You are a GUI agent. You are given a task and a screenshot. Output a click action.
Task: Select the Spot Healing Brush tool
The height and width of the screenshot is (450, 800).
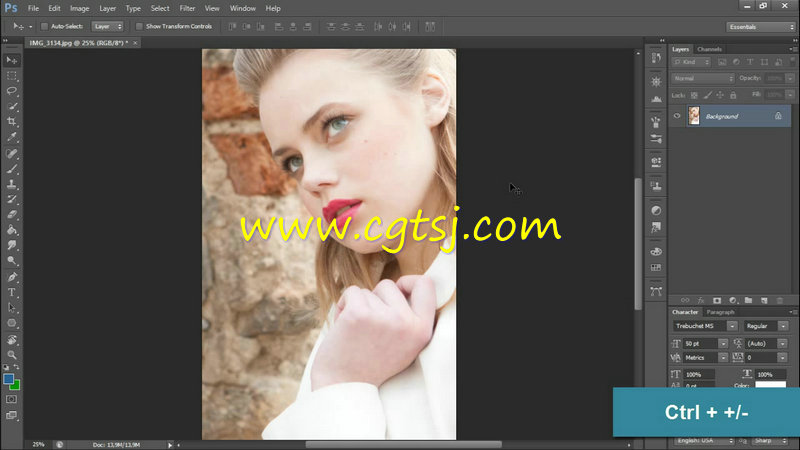click(12, 154)
